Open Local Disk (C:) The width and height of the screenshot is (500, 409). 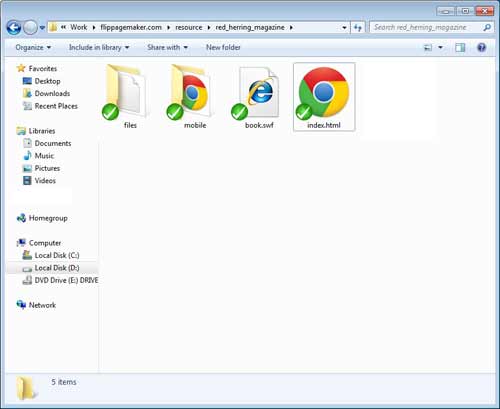coord(57,255)
